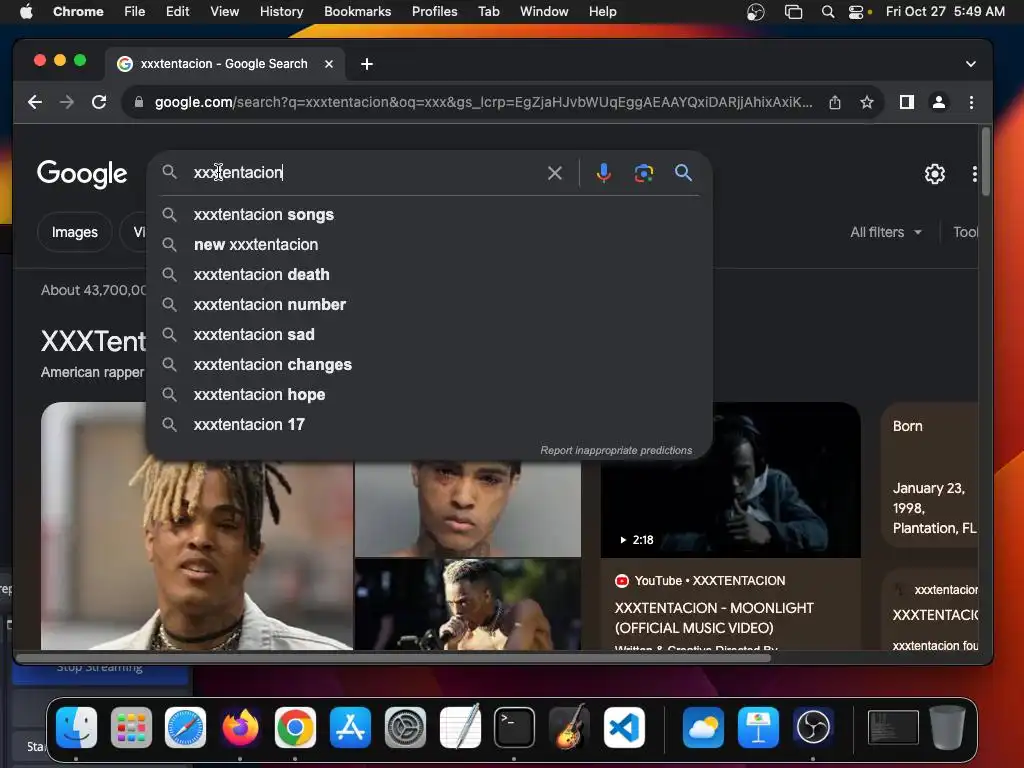Click the date and time in menu bar
The width and height of the screenshot is (1024, 768).
pos(945,12)
